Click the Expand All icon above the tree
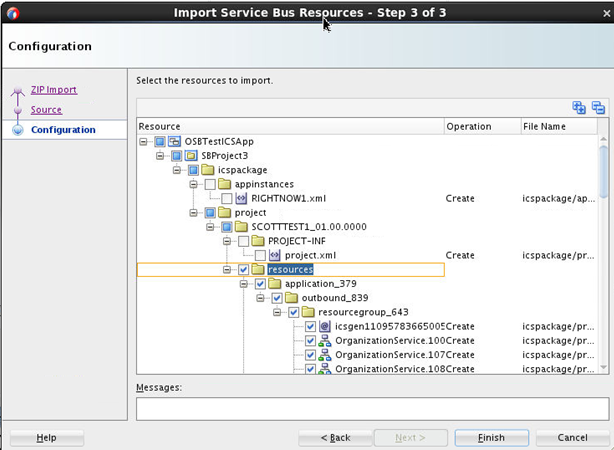Viewport: 614px width, 450px height. 579,108
